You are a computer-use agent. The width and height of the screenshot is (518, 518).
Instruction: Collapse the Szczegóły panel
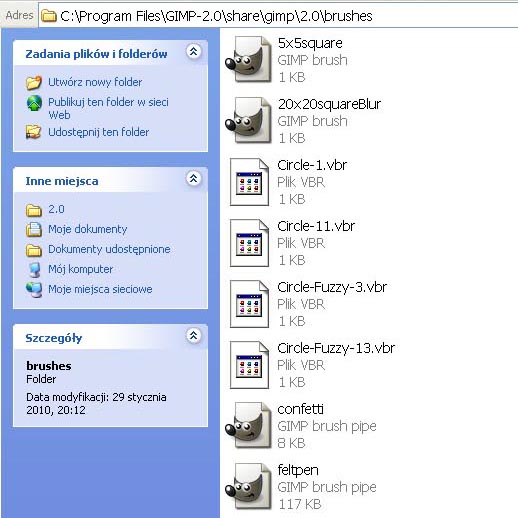click(x=194, y=336)
